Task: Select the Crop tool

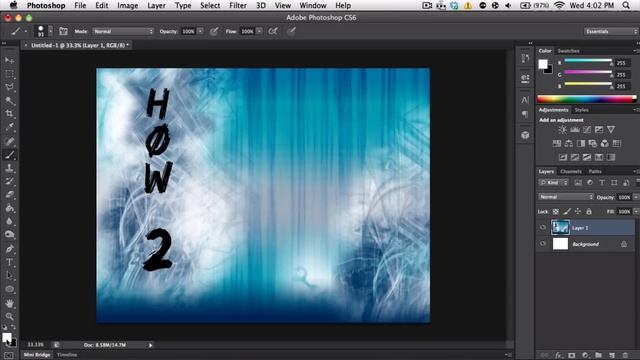Action: (9, 114)
